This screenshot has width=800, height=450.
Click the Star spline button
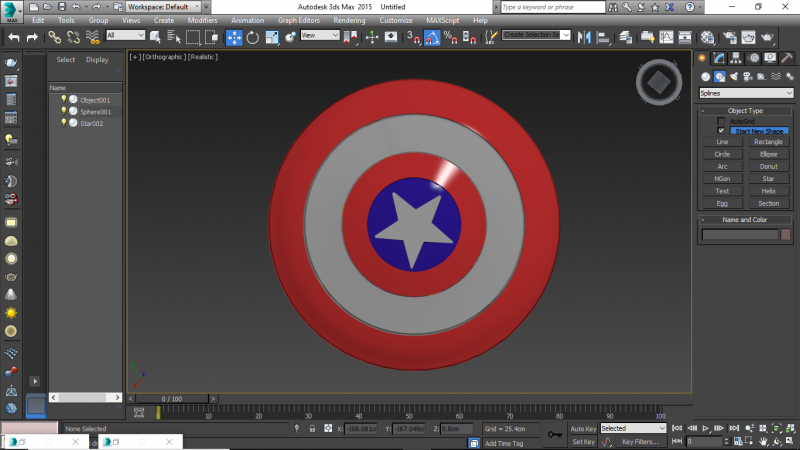(x=768, y=179)
